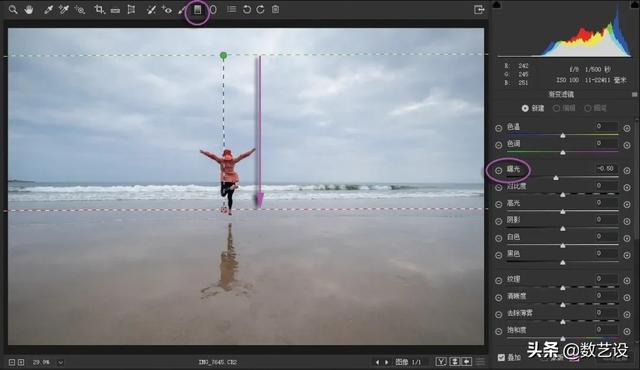Increase 曝光 with plus button
Screen dimensions: 640x370
(x=627, y=171)
